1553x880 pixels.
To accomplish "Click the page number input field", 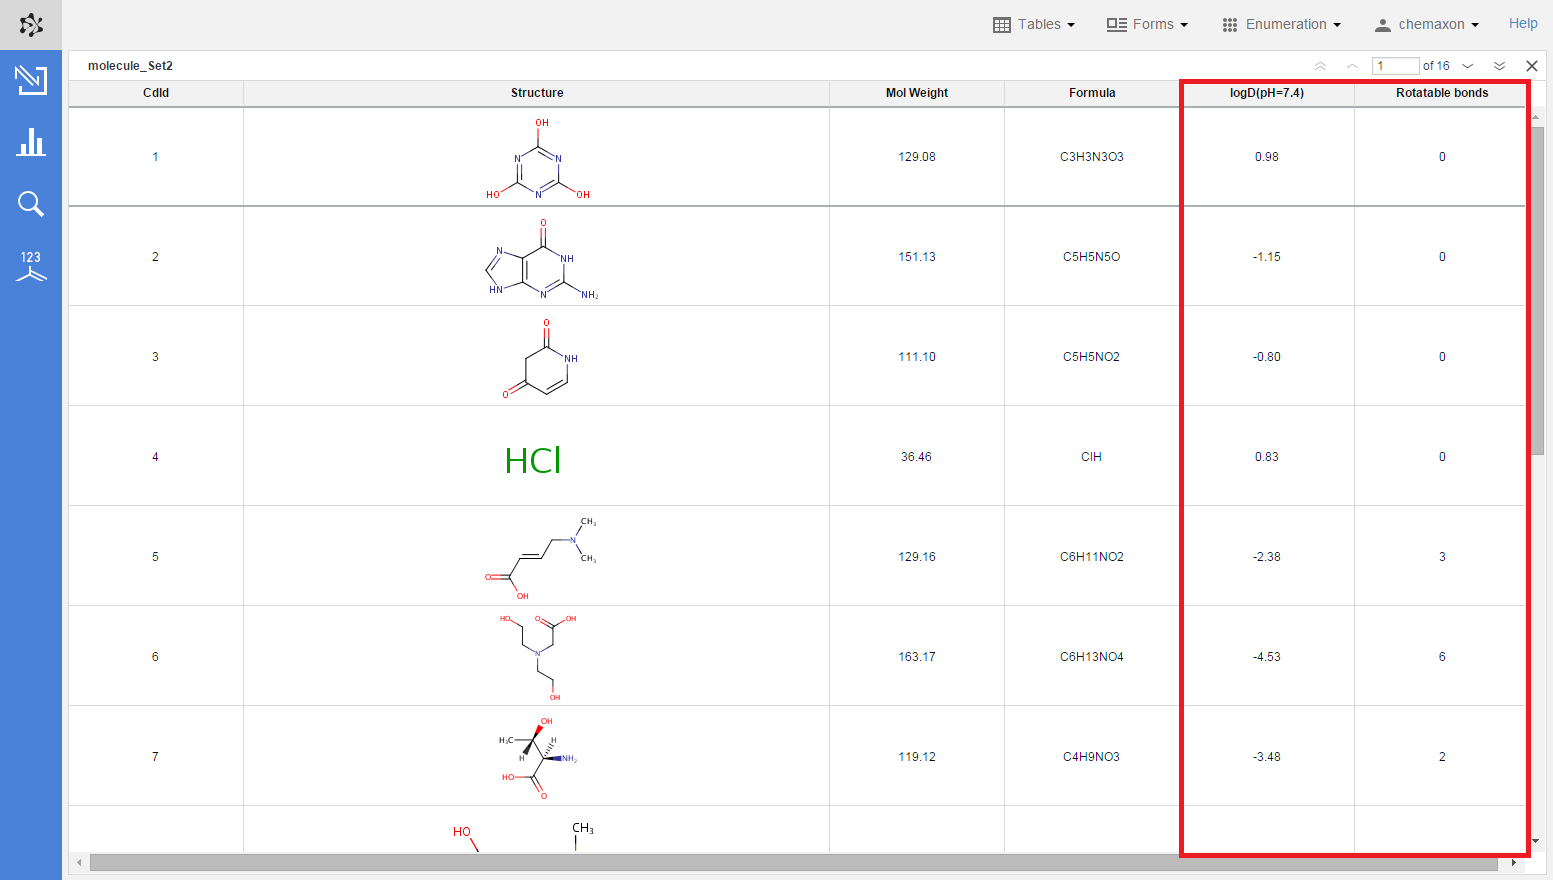I will 1395,66.
